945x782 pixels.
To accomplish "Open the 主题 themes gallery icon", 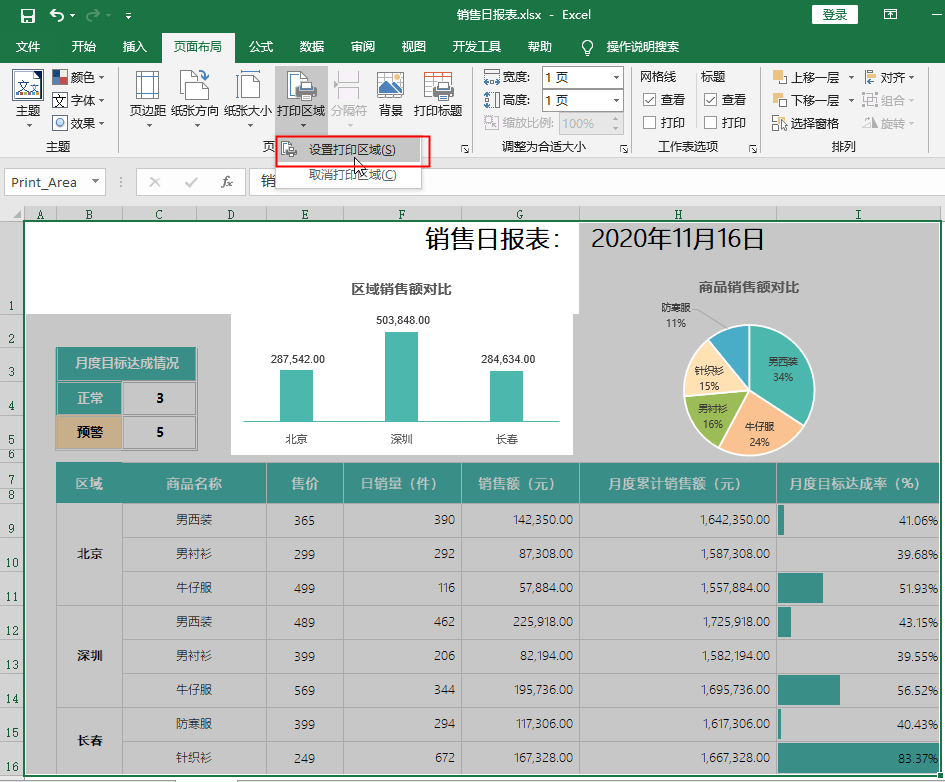I will pyautogui.click(x=28, y=86).
